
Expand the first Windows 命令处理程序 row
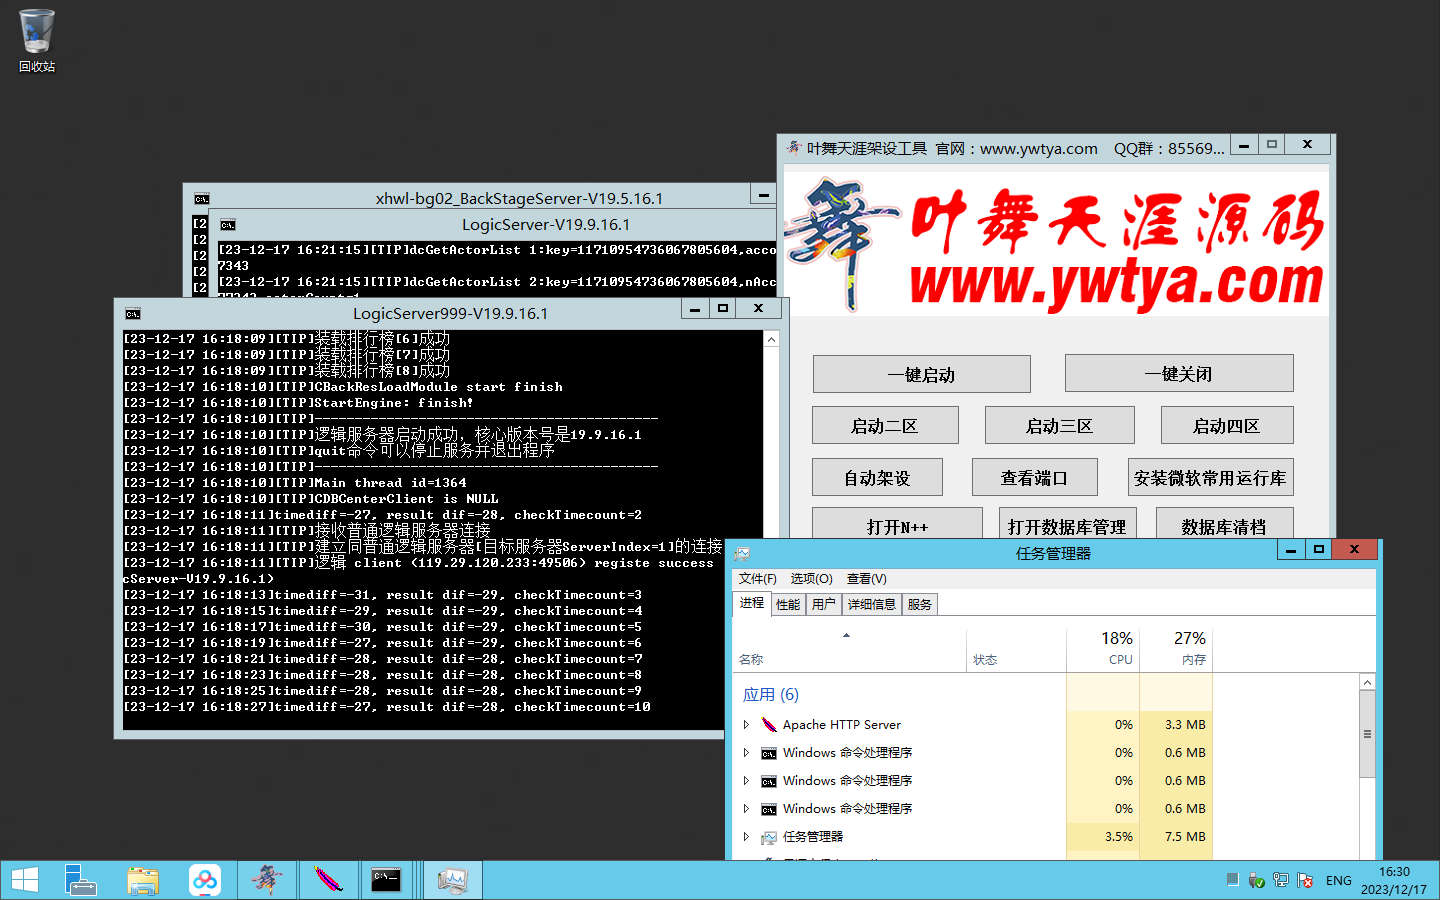[x=746, y=753]
